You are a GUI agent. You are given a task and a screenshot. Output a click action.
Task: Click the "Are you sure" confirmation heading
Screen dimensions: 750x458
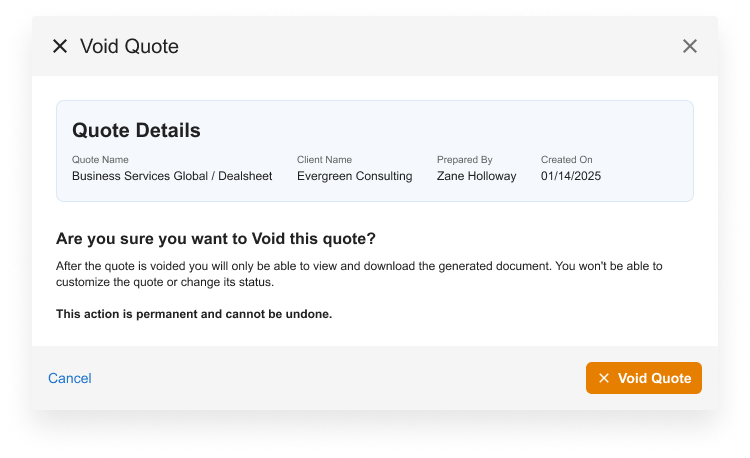click(x=215, y=239)
